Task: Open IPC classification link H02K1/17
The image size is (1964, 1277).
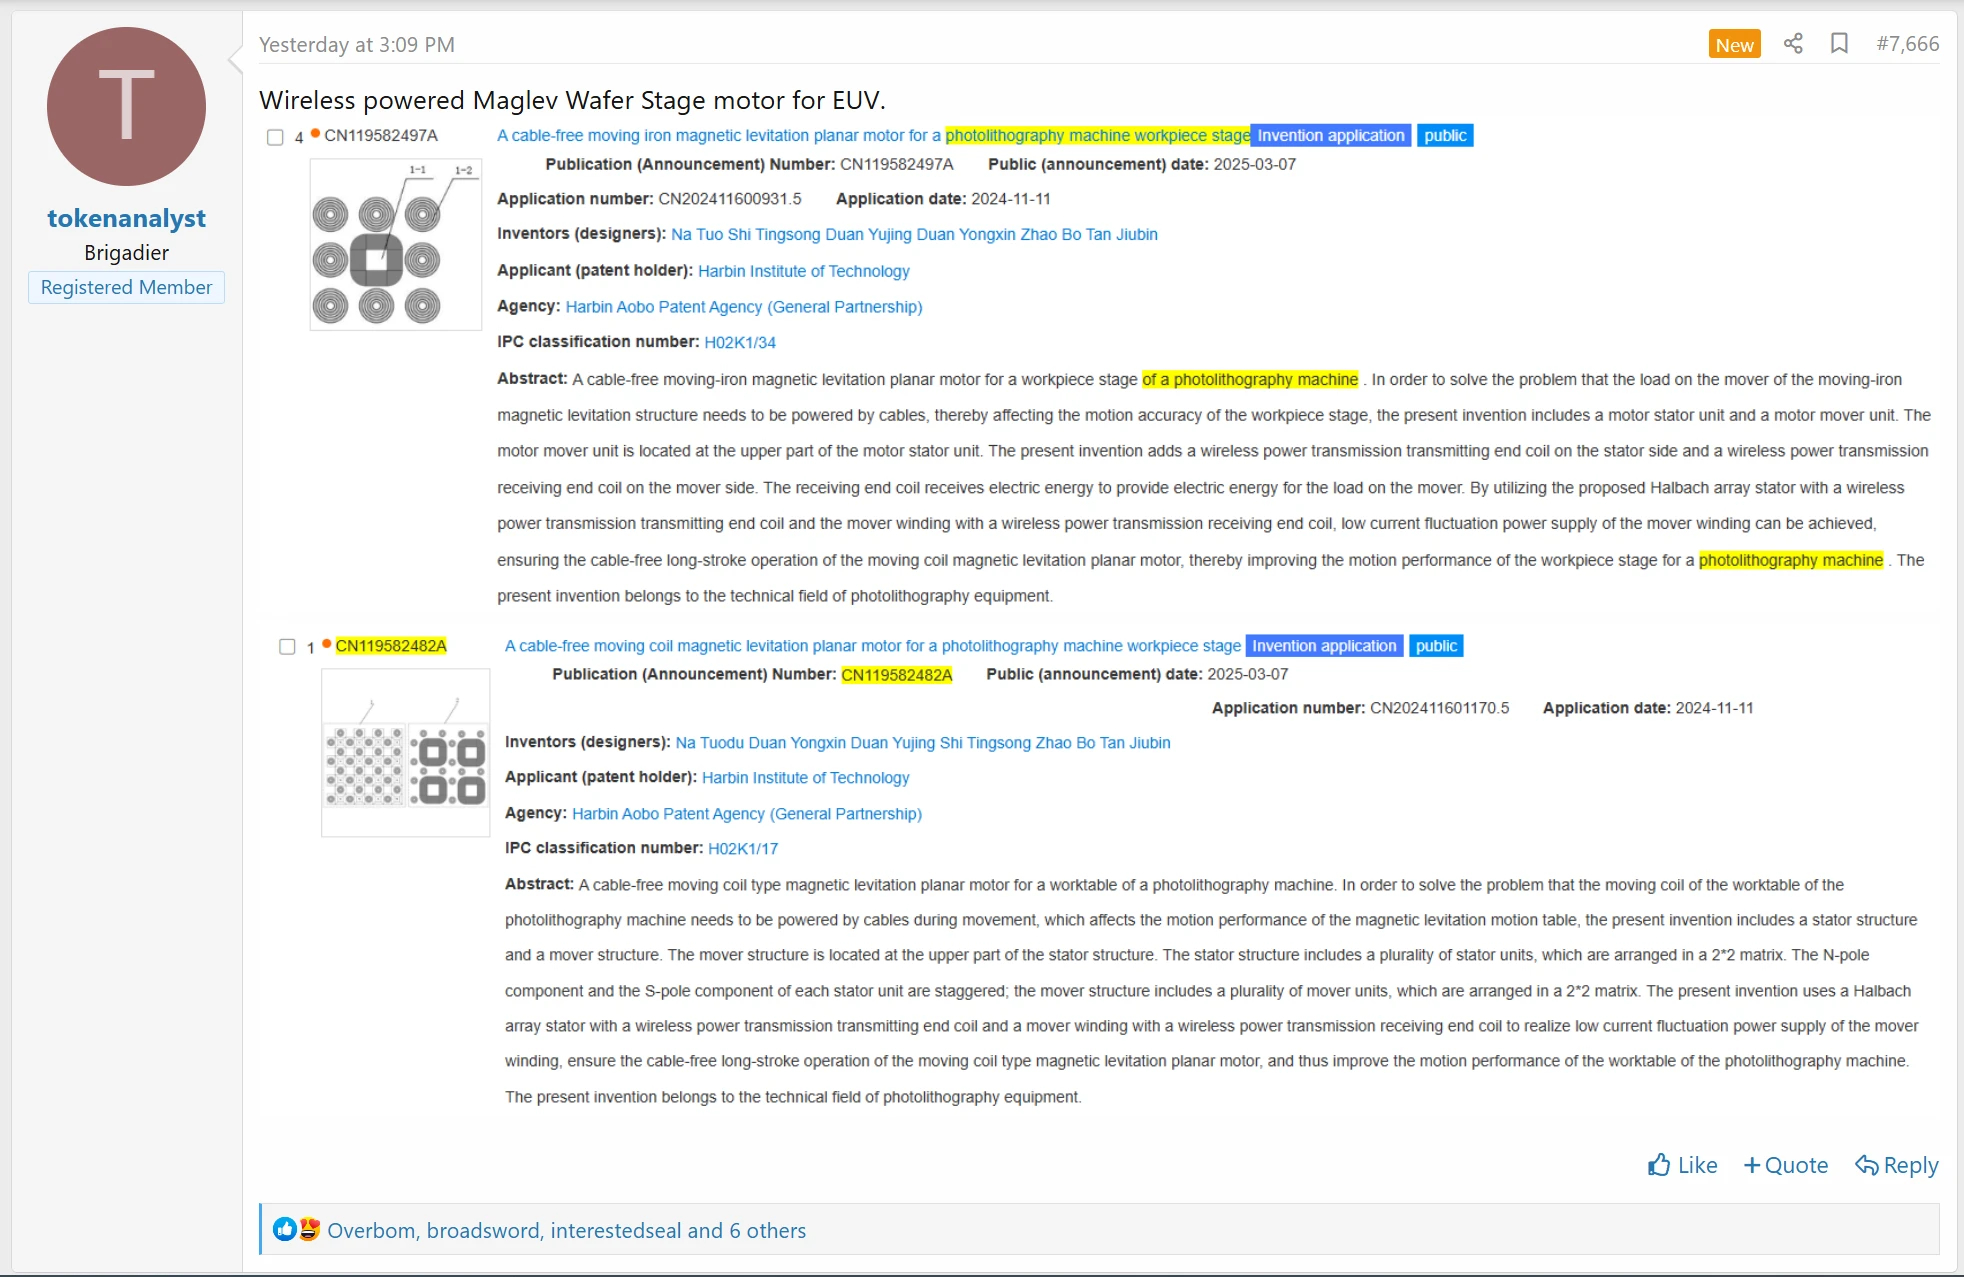Action: (743, 849)
